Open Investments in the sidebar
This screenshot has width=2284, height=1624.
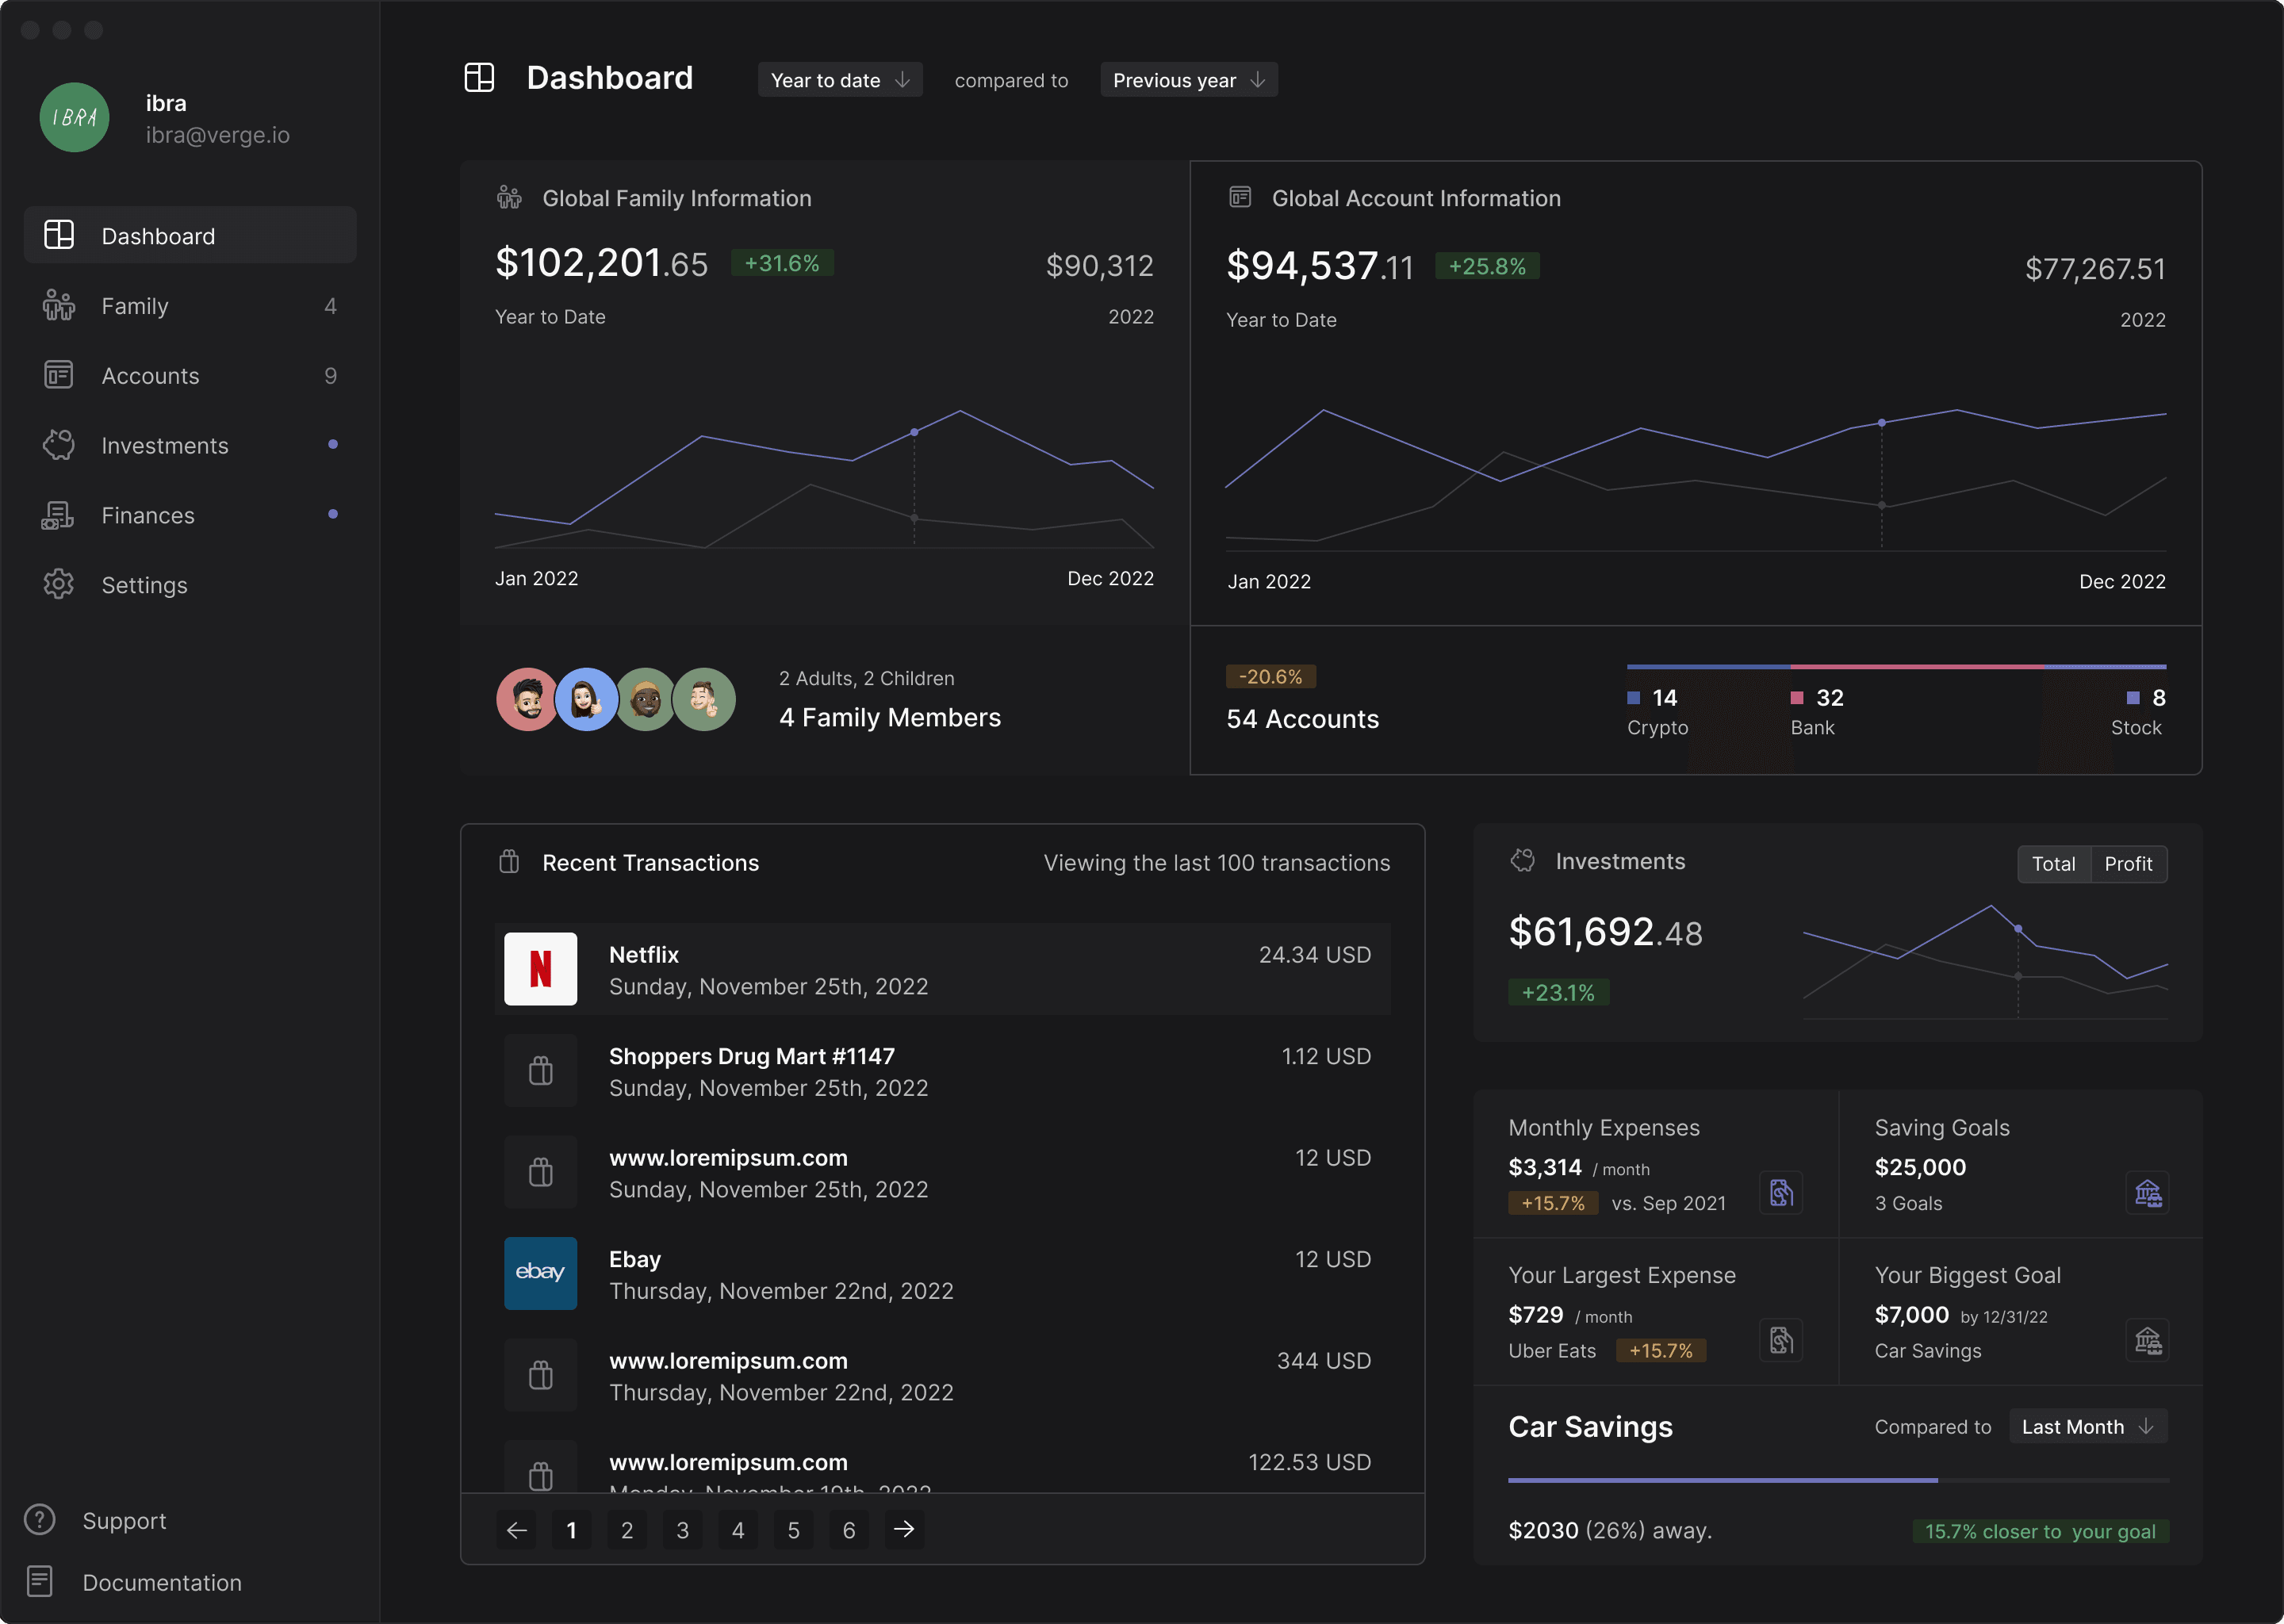pos(190,445)
